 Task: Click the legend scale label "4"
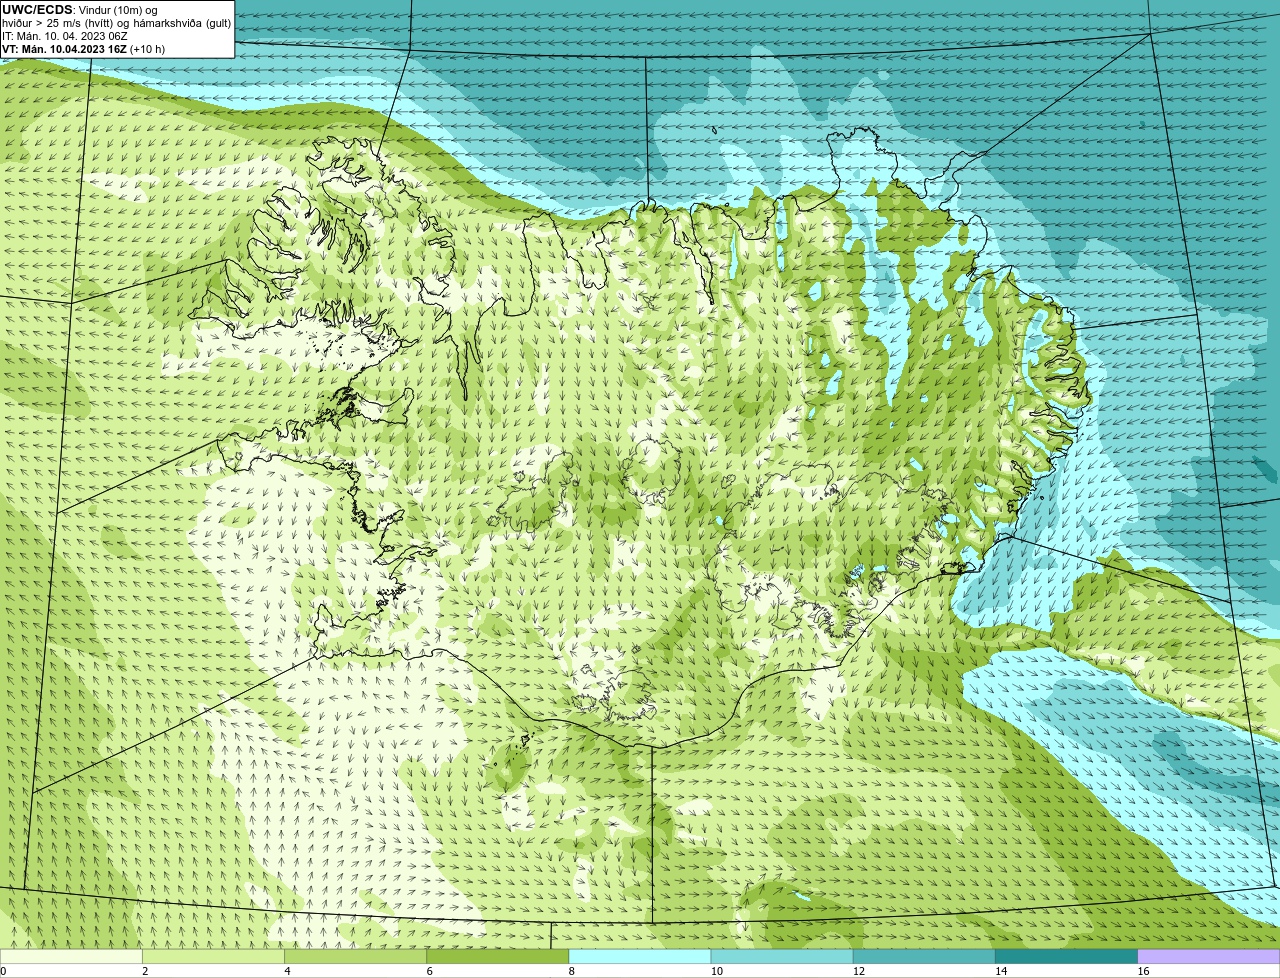click(287, 971)
